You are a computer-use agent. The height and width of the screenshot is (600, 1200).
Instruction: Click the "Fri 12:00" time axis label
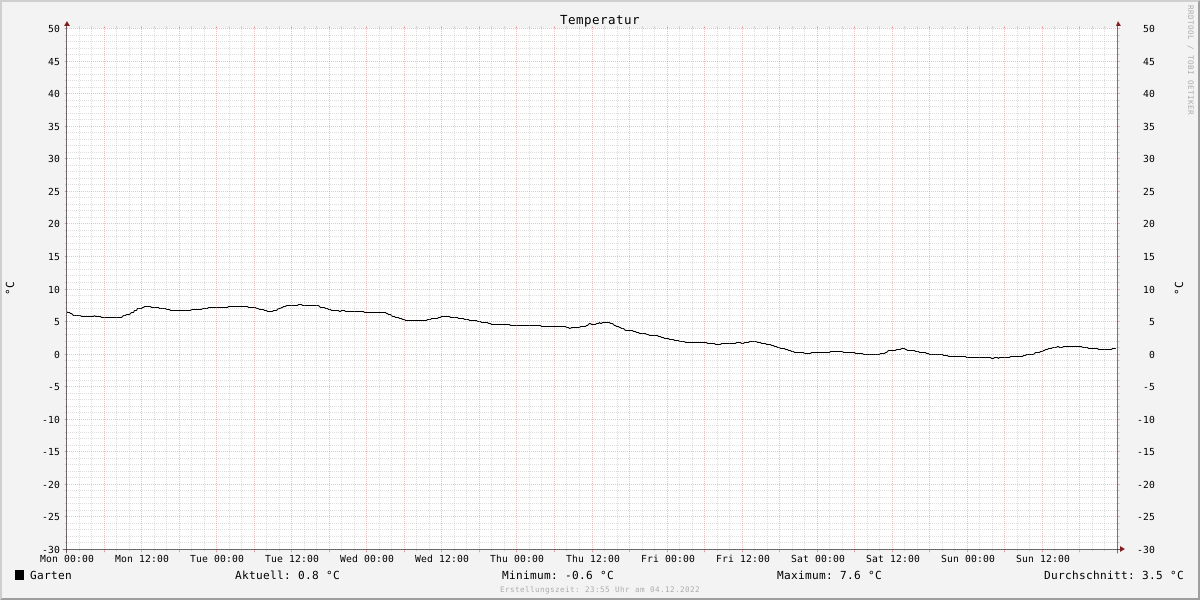pos(743,559)
